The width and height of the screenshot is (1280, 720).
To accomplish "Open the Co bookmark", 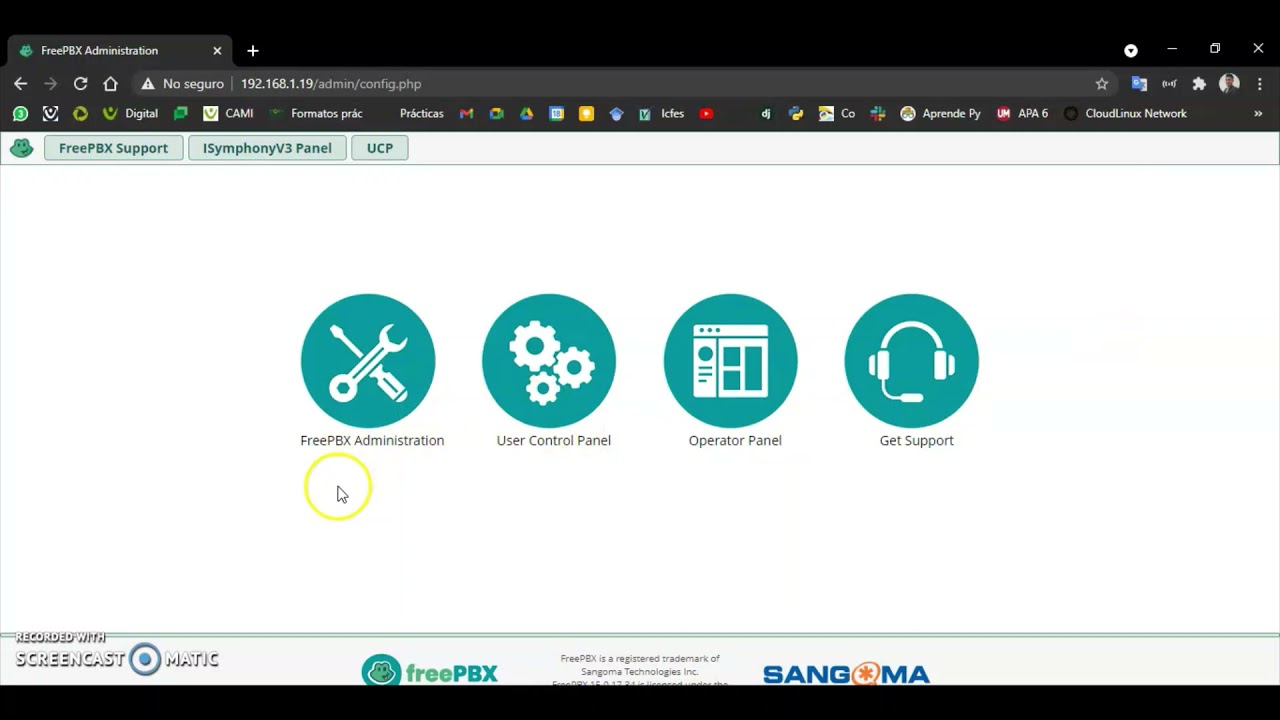I will pyautogui.click(x=837, y=114).
